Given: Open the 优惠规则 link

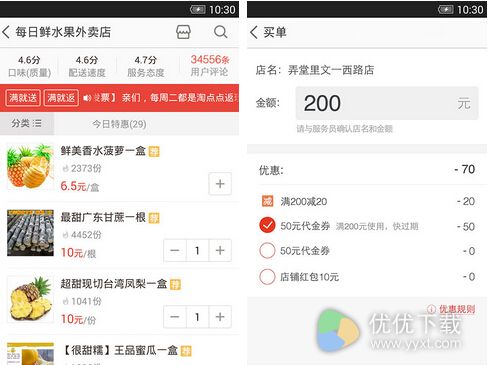Looking at the screenshot, I should coord(457,309).
